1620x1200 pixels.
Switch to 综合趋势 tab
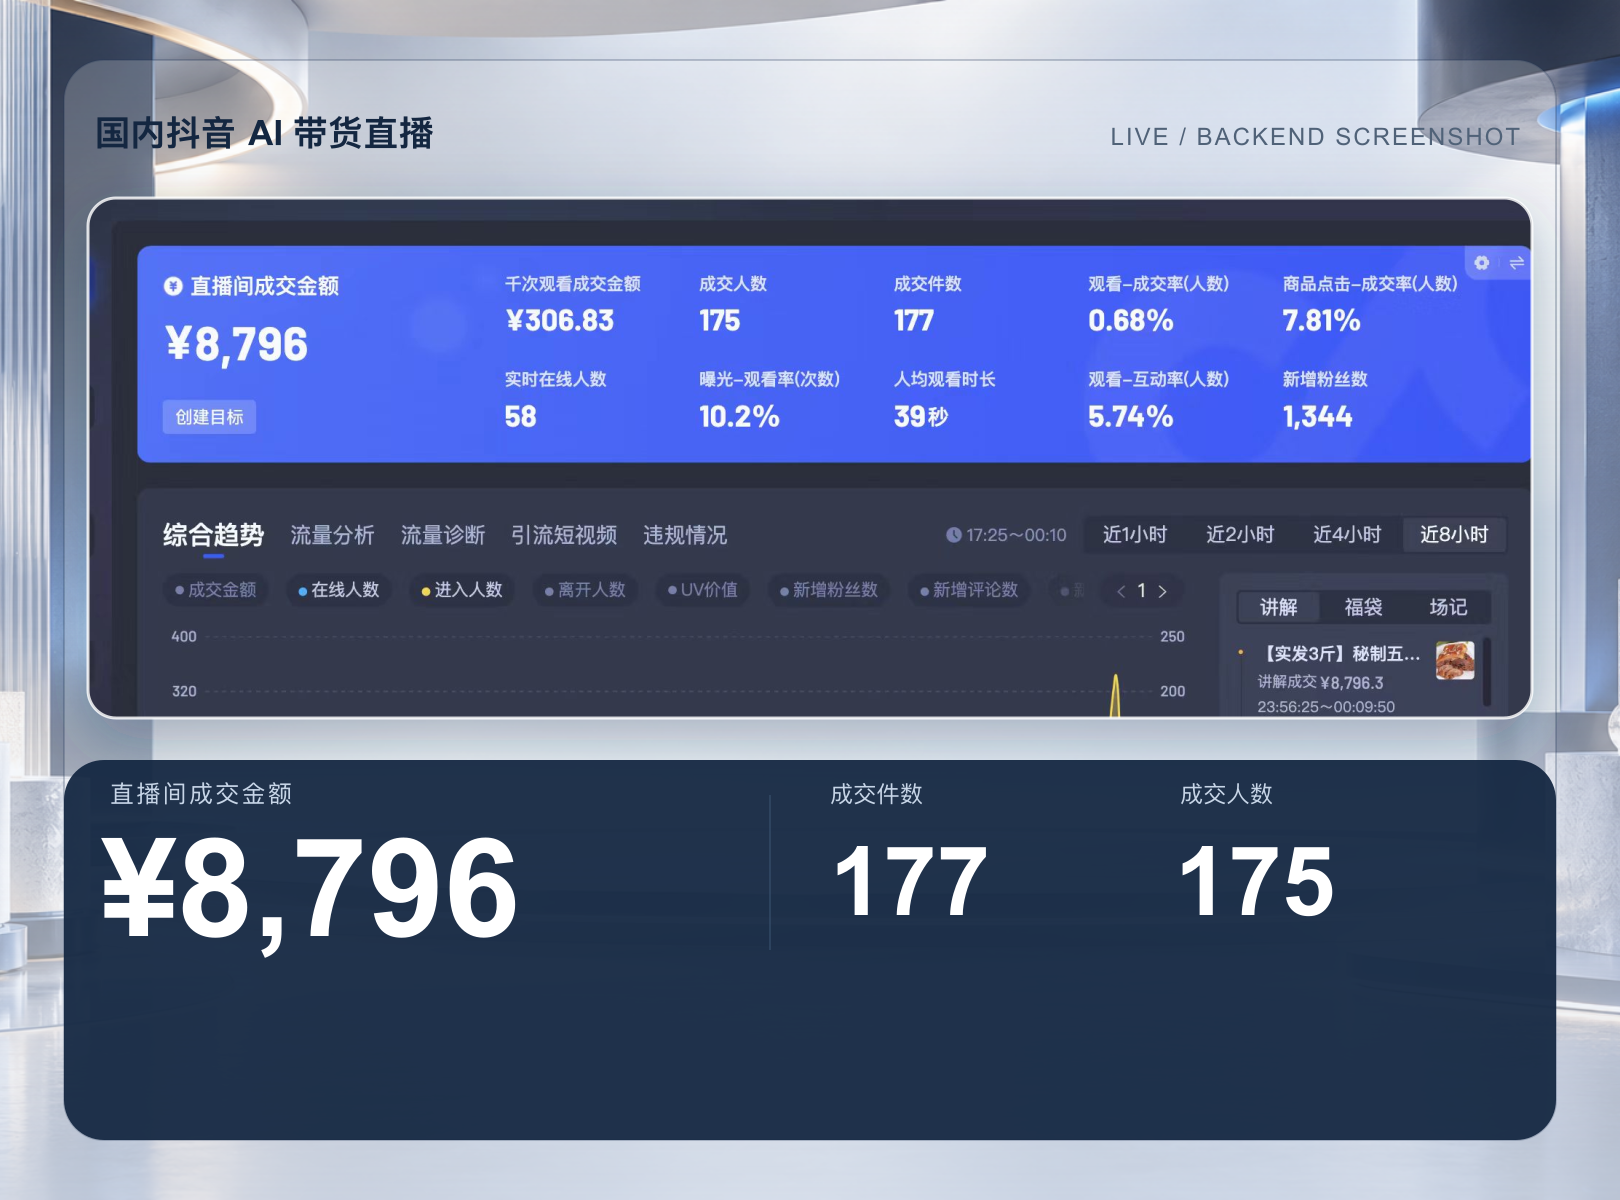[213, 535]
